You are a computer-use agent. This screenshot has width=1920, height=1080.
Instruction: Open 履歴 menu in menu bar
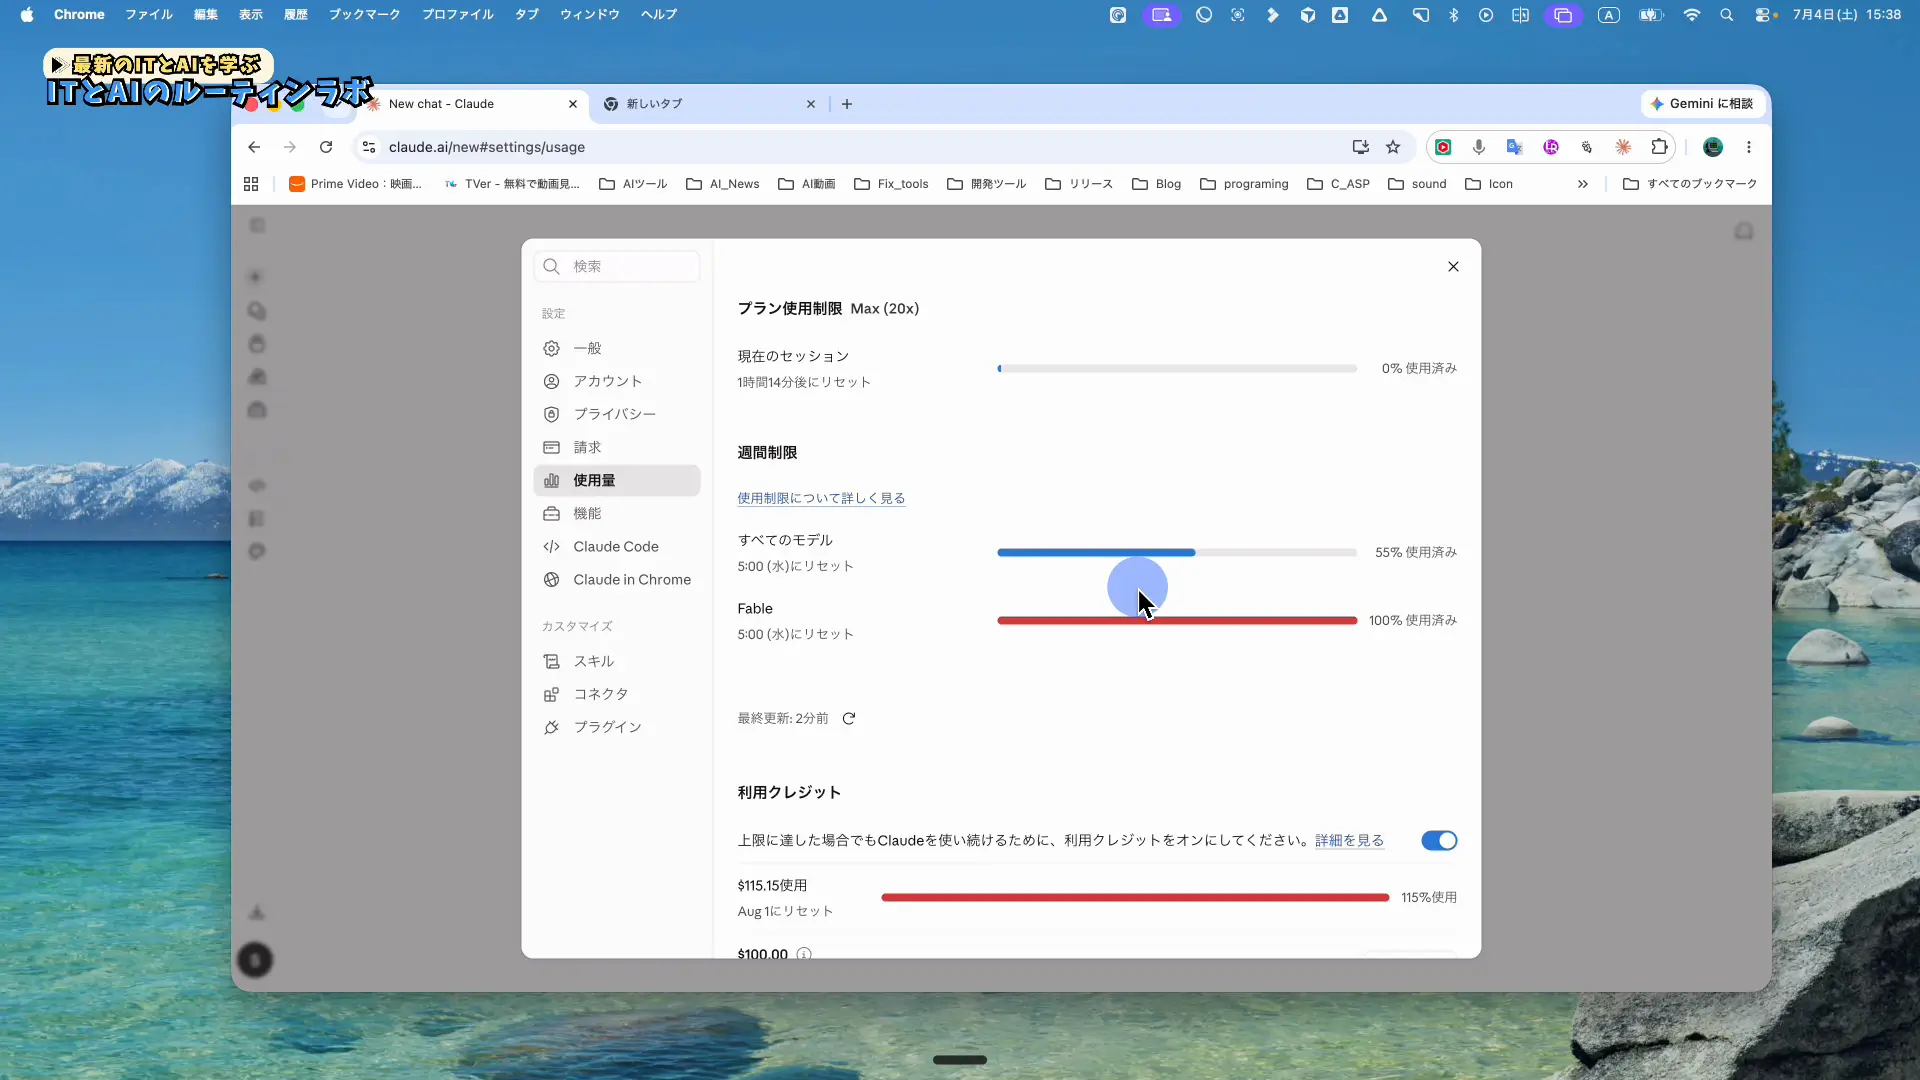(x=296, y=15)
